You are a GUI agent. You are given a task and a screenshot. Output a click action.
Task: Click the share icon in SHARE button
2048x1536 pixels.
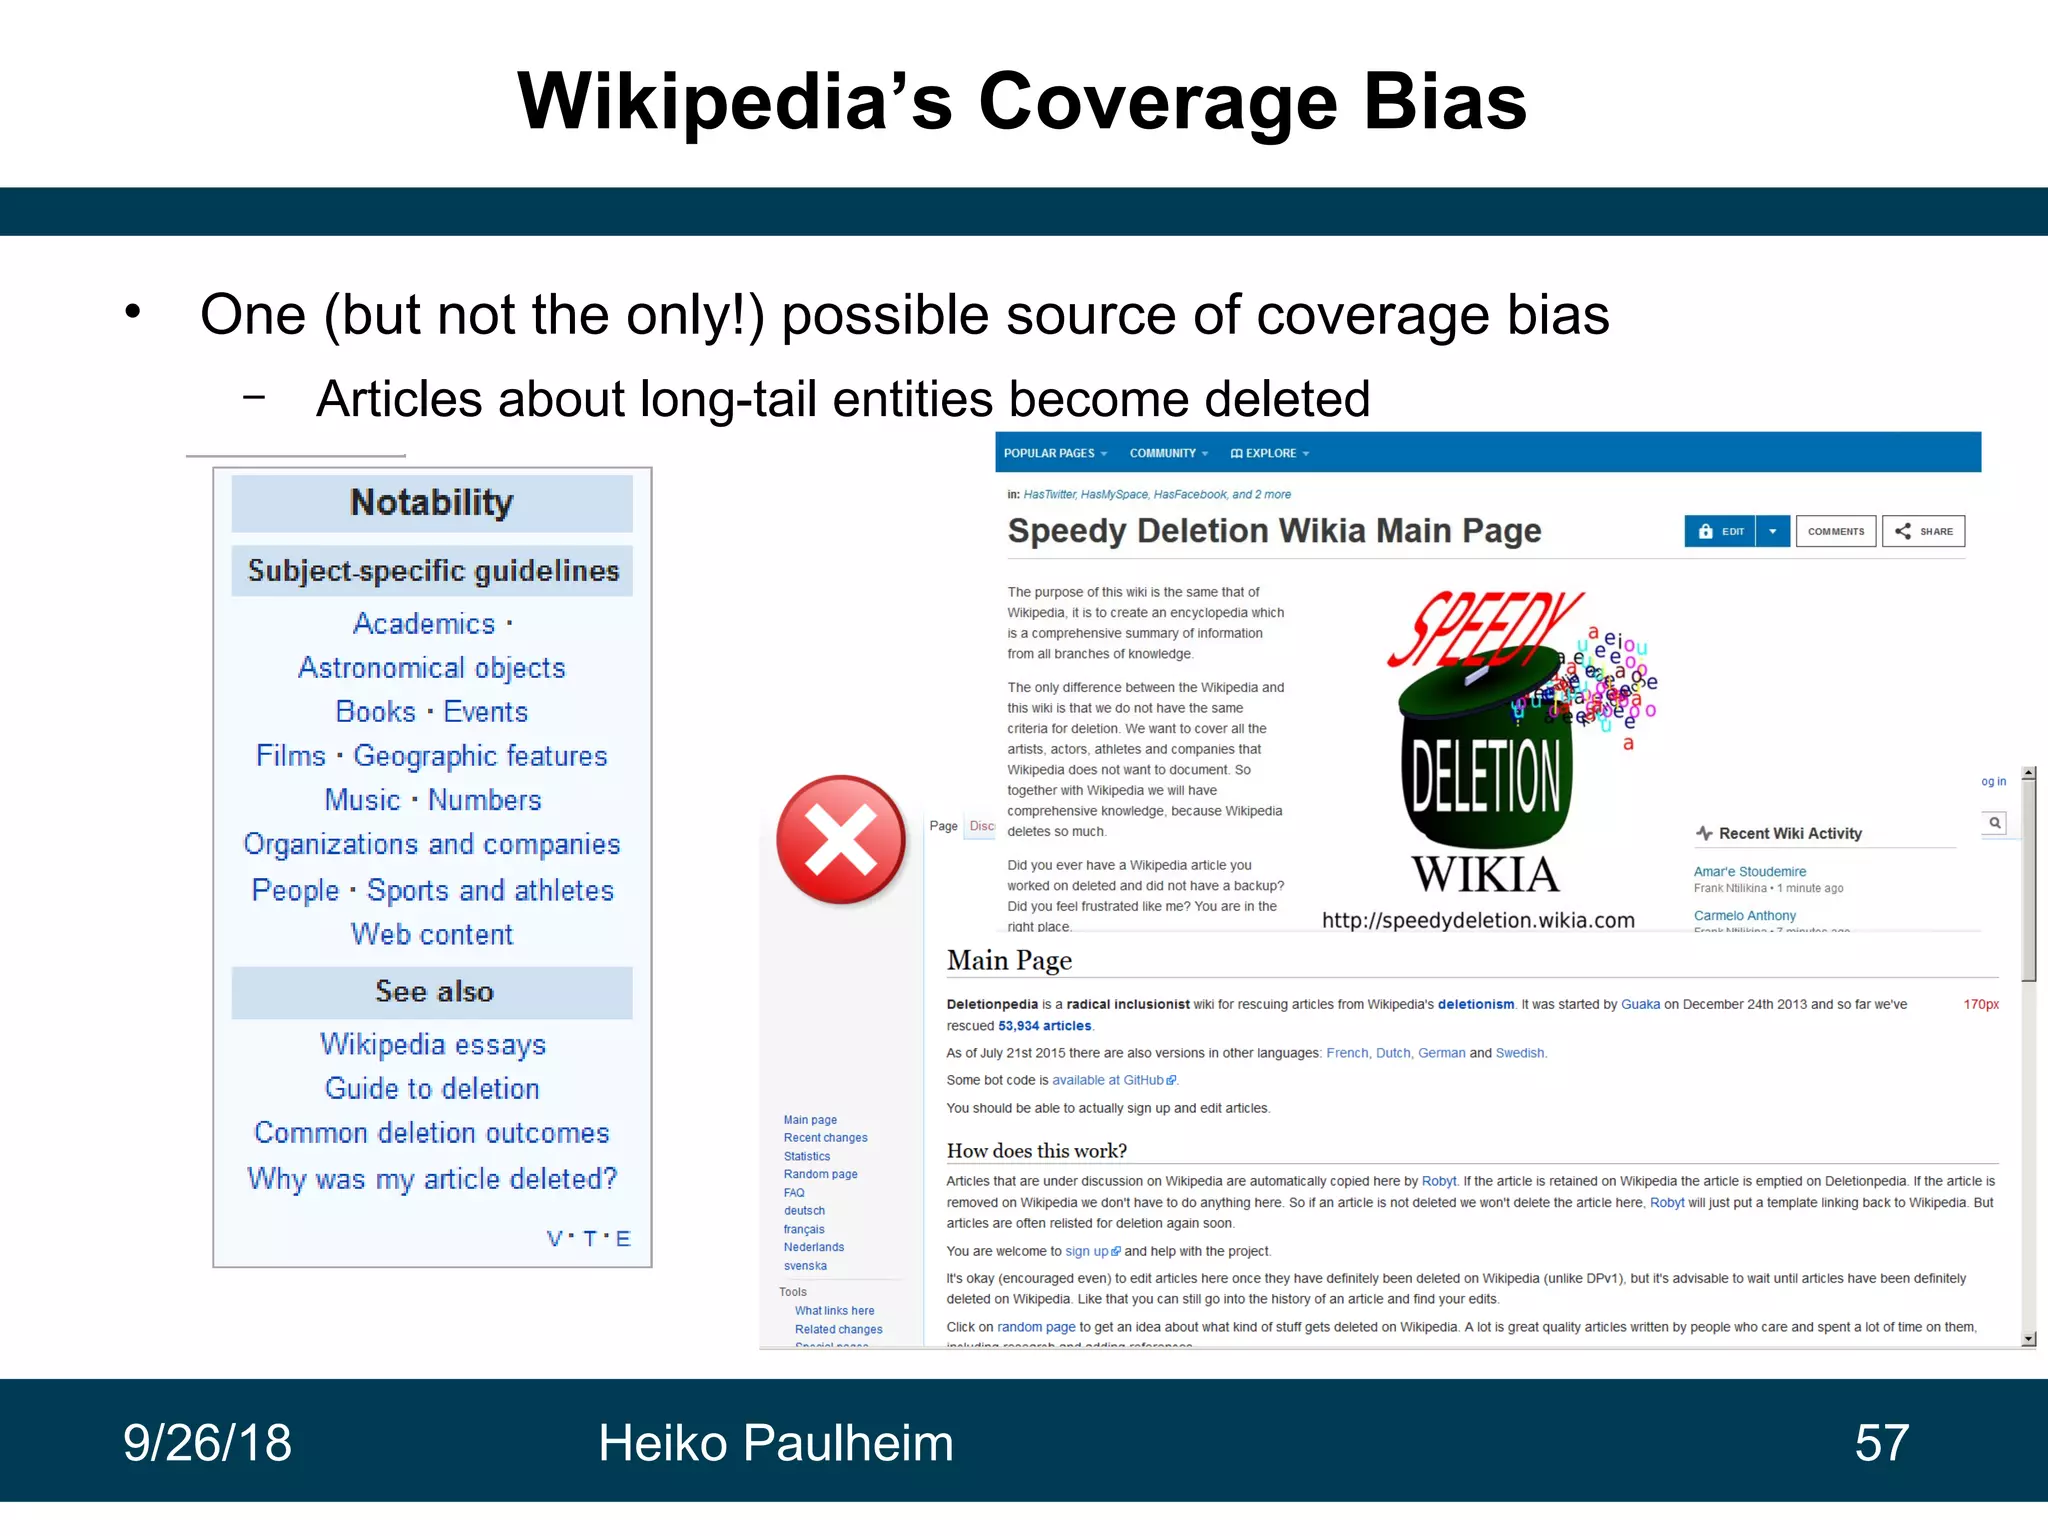[1903, 531]
